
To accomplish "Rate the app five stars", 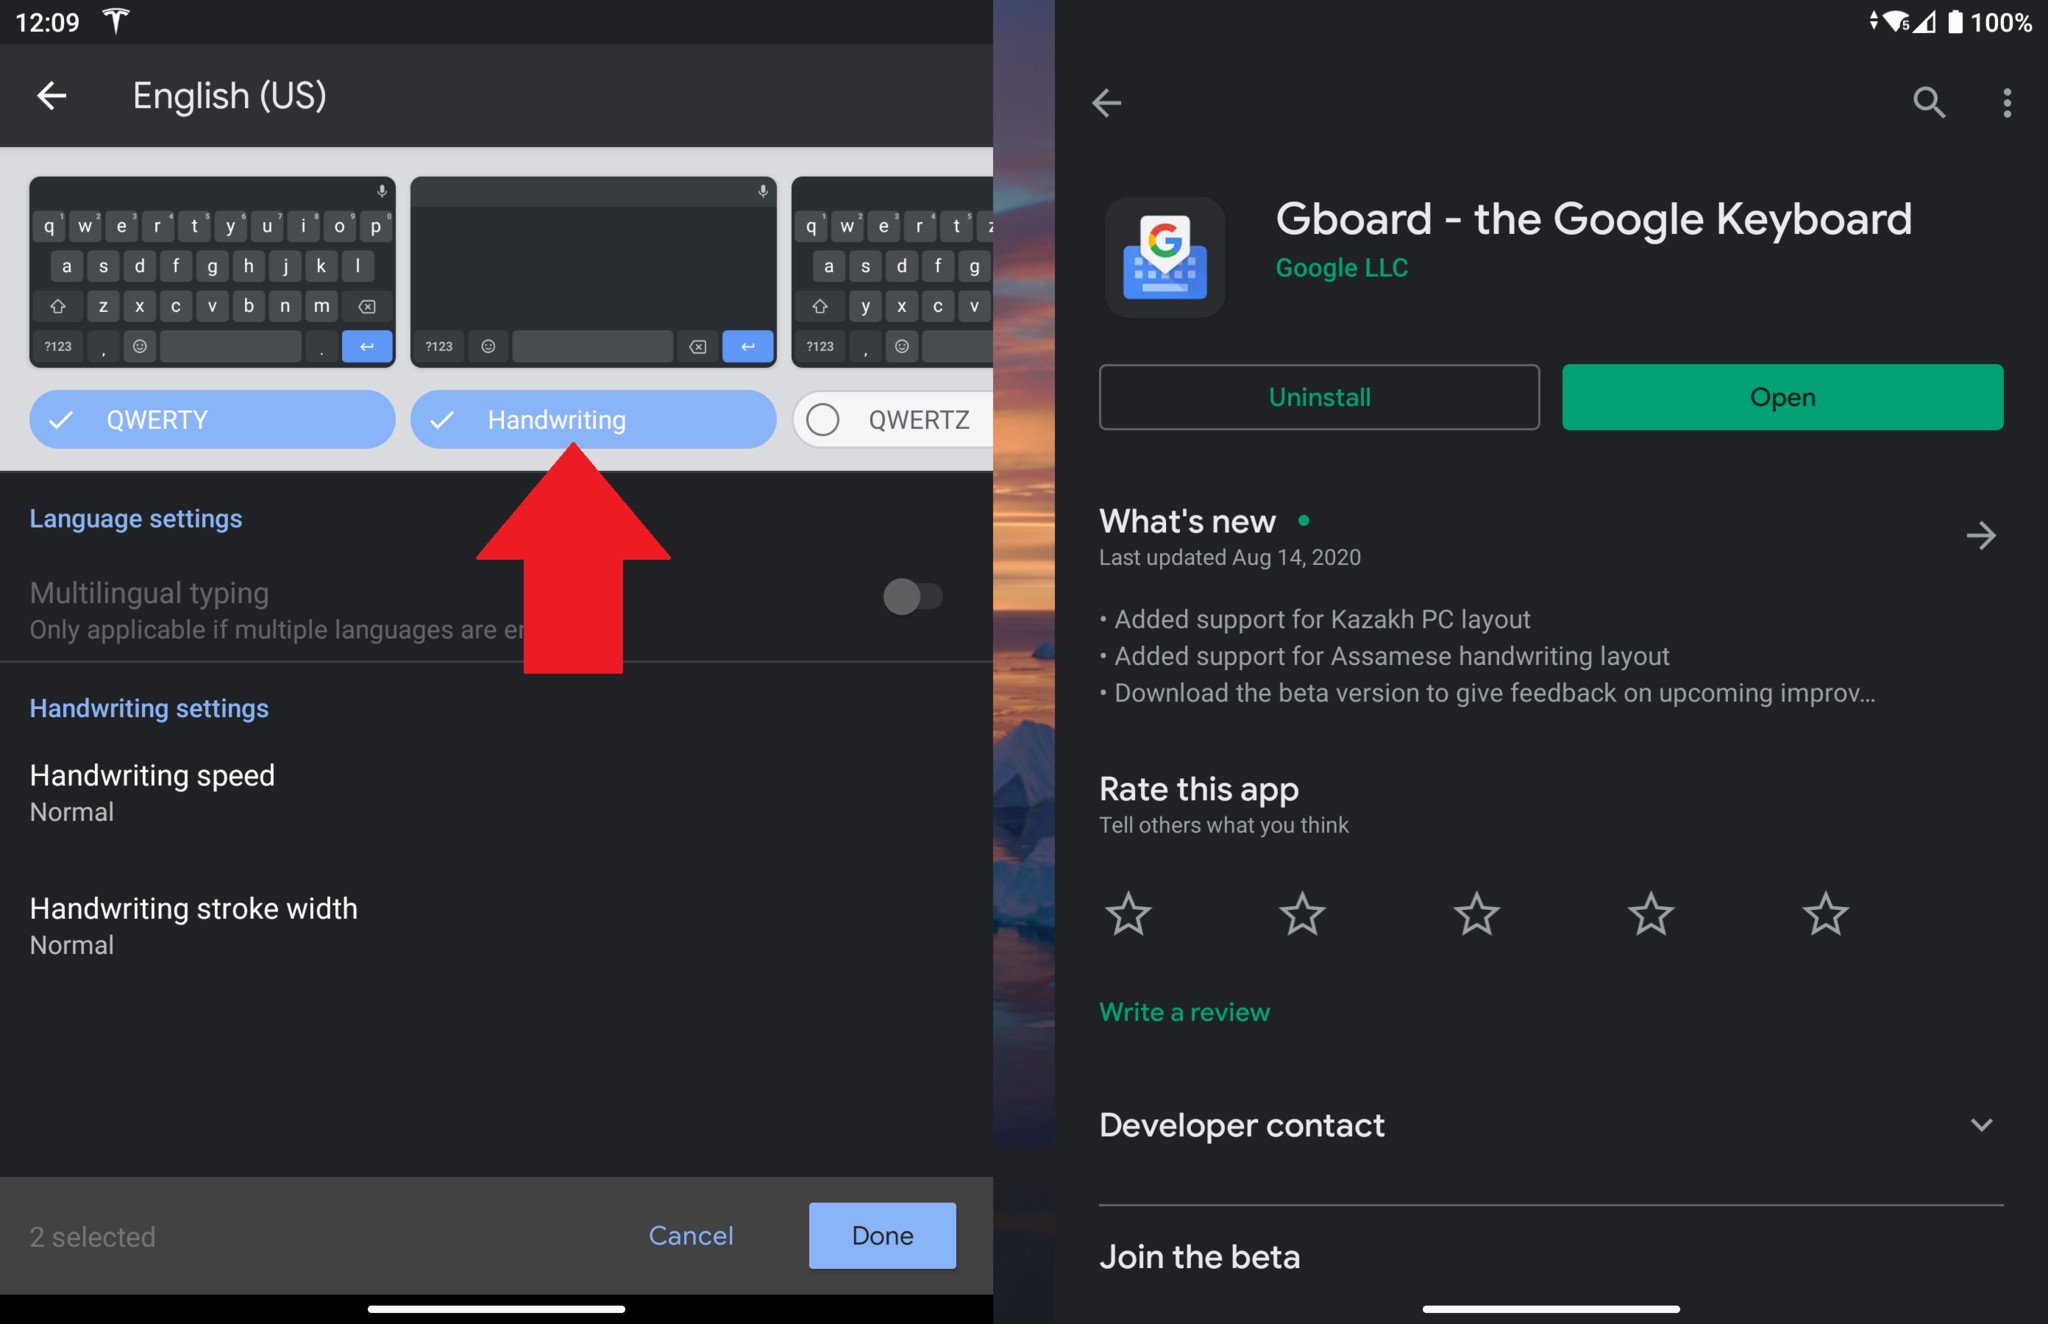I will click(x=1825, y=914).
